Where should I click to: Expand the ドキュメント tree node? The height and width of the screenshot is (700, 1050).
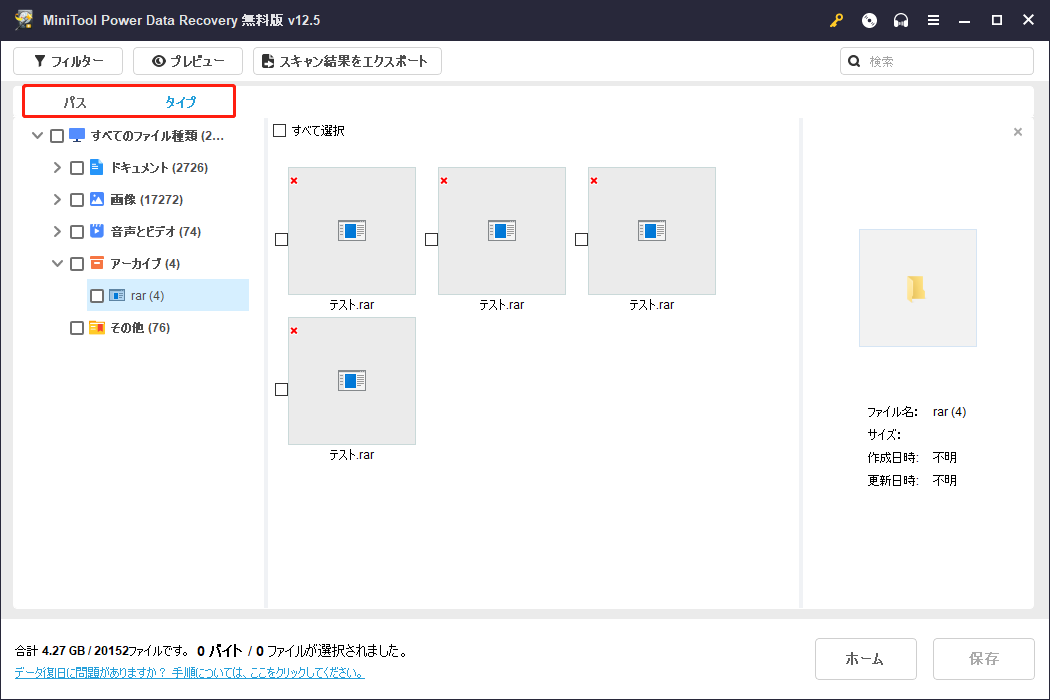(x=57, y=167)
